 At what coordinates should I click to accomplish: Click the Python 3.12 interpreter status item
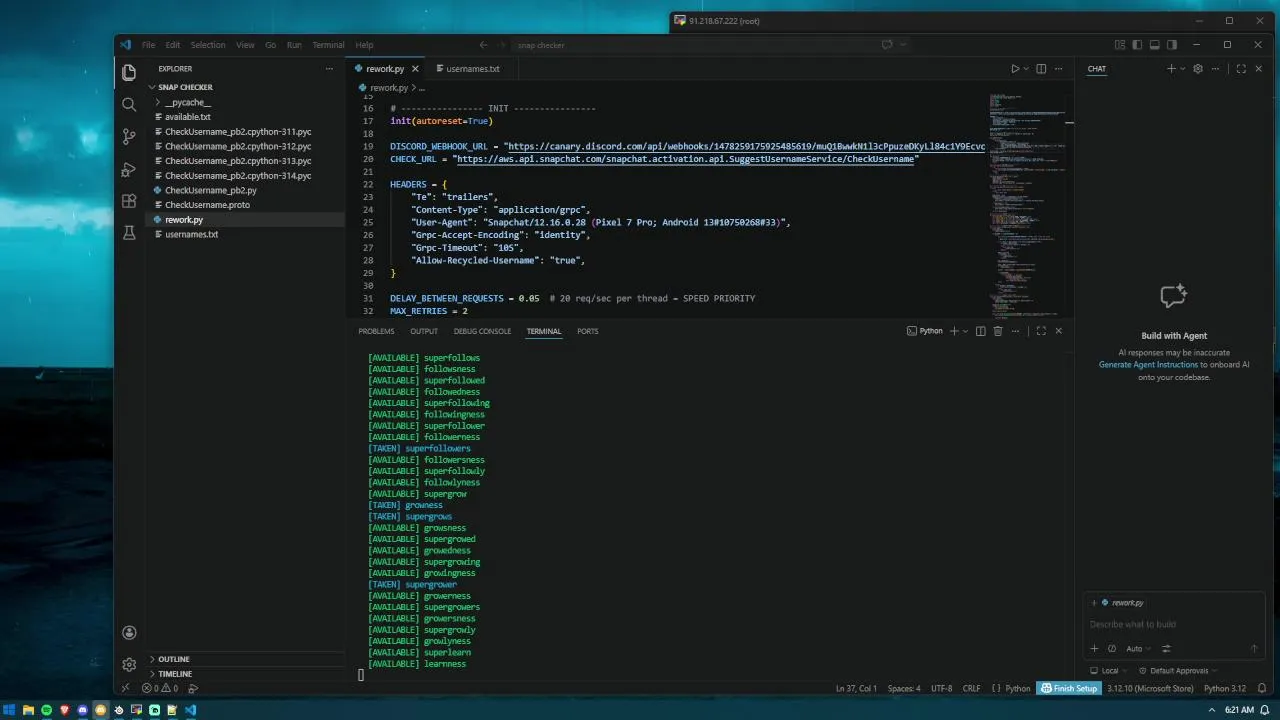coord(1225,688)
